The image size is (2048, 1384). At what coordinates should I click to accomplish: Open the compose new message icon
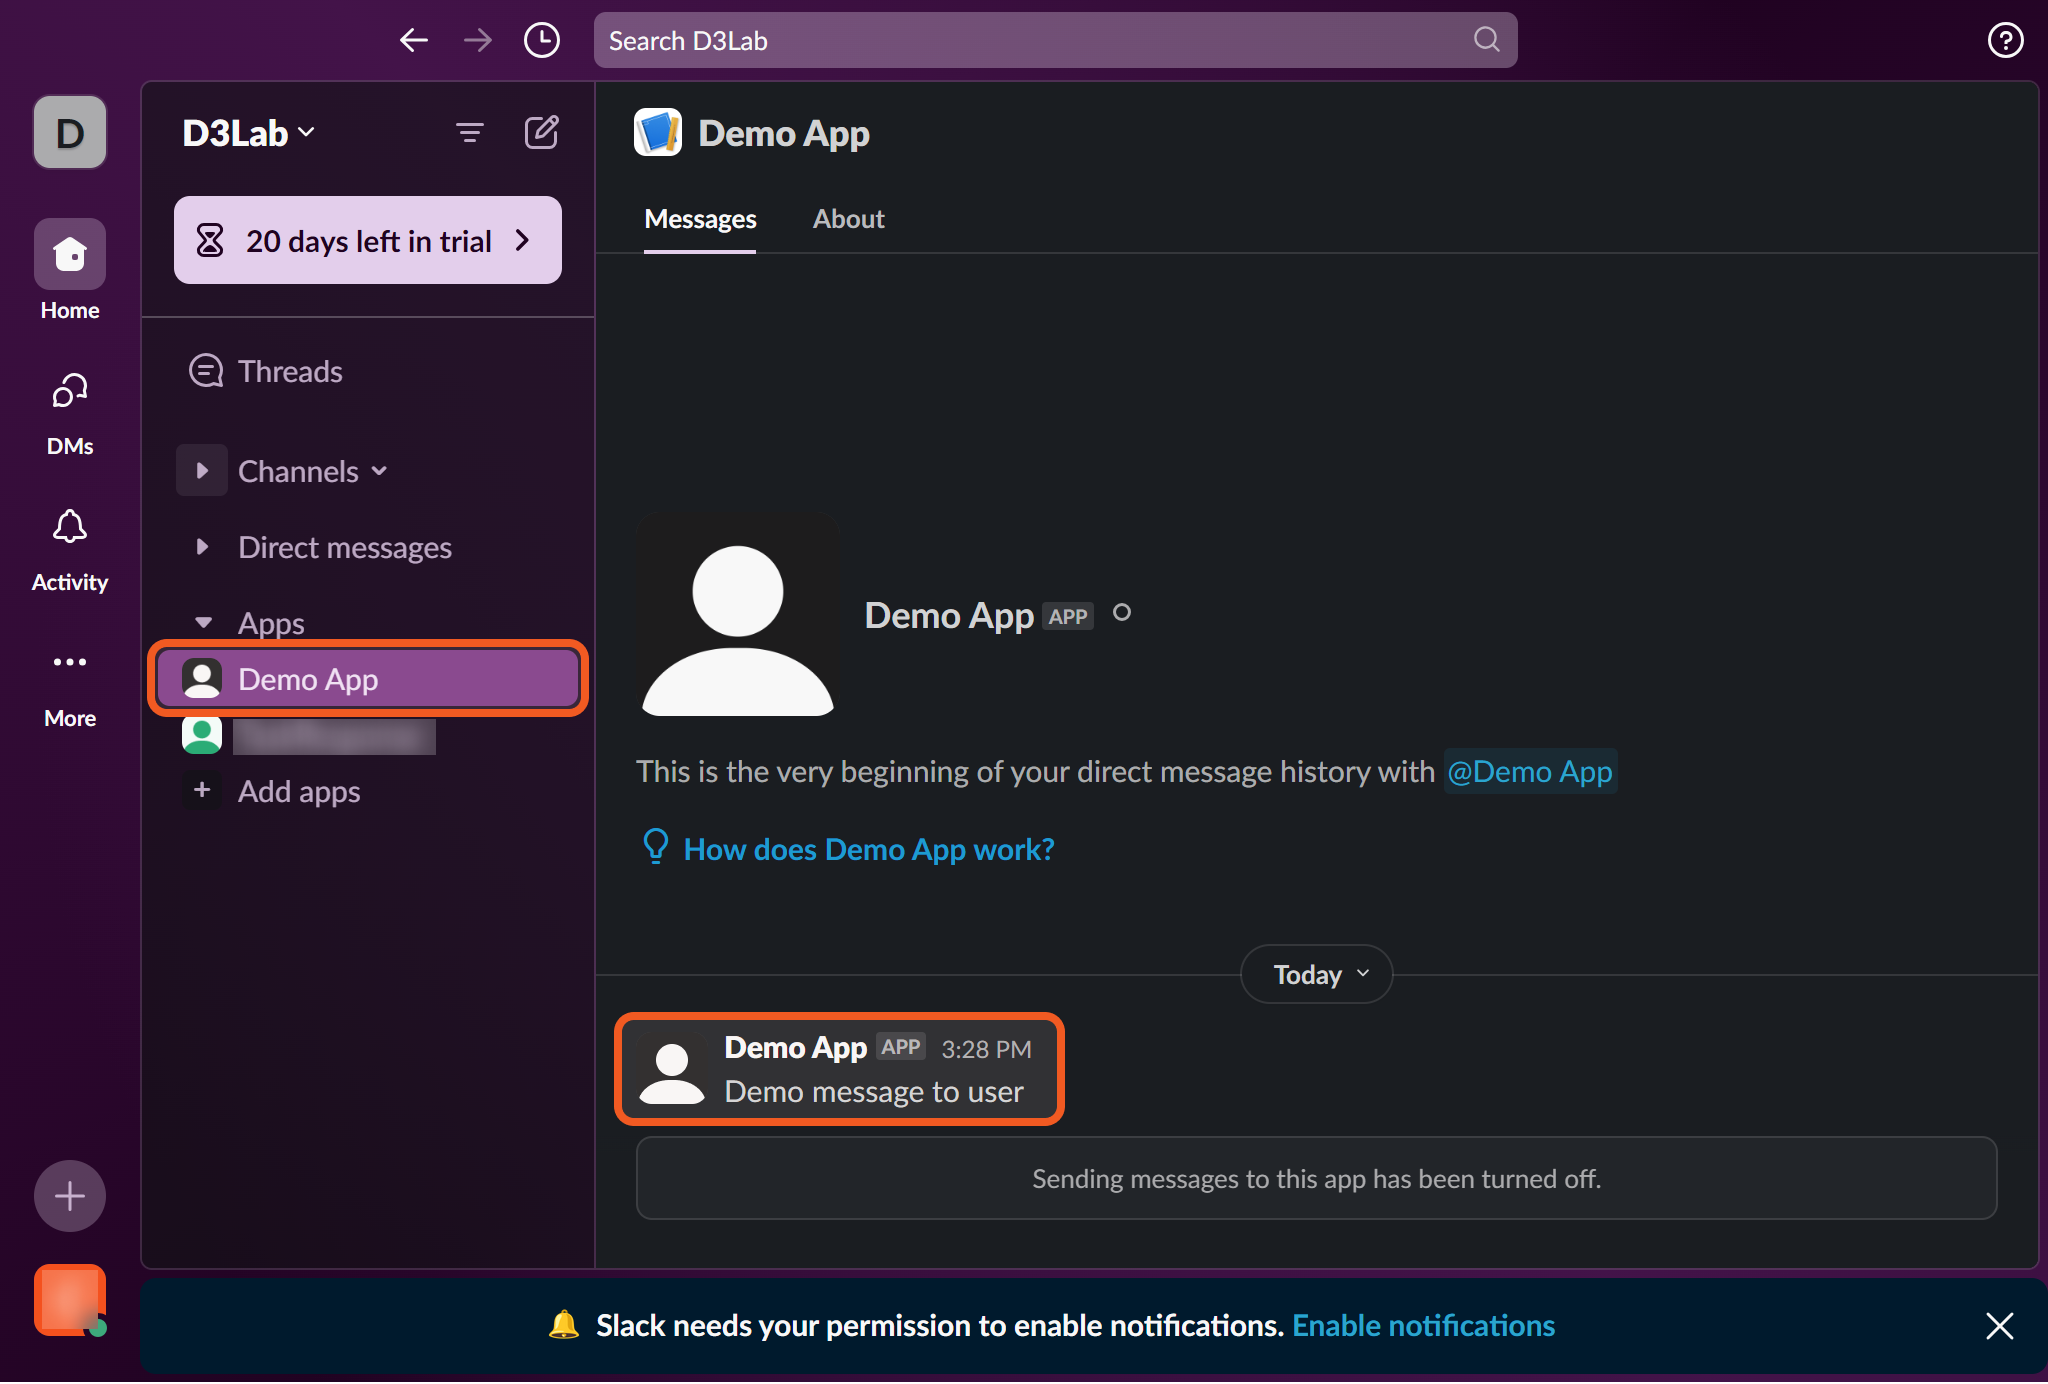point(541,132)
